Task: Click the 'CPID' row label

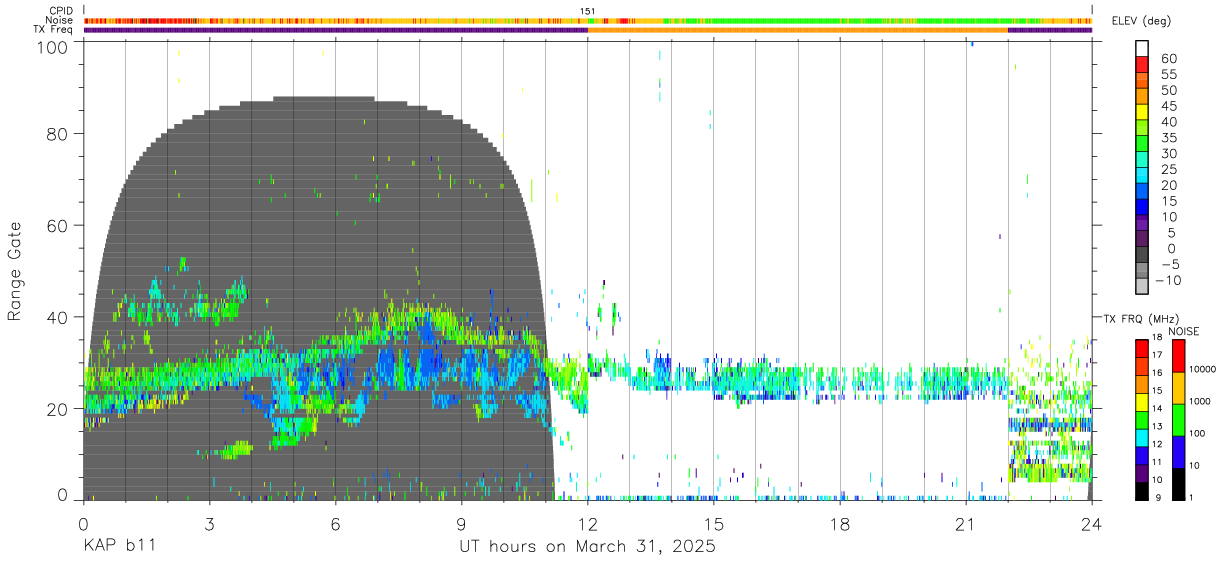Action: click(60, 11)
